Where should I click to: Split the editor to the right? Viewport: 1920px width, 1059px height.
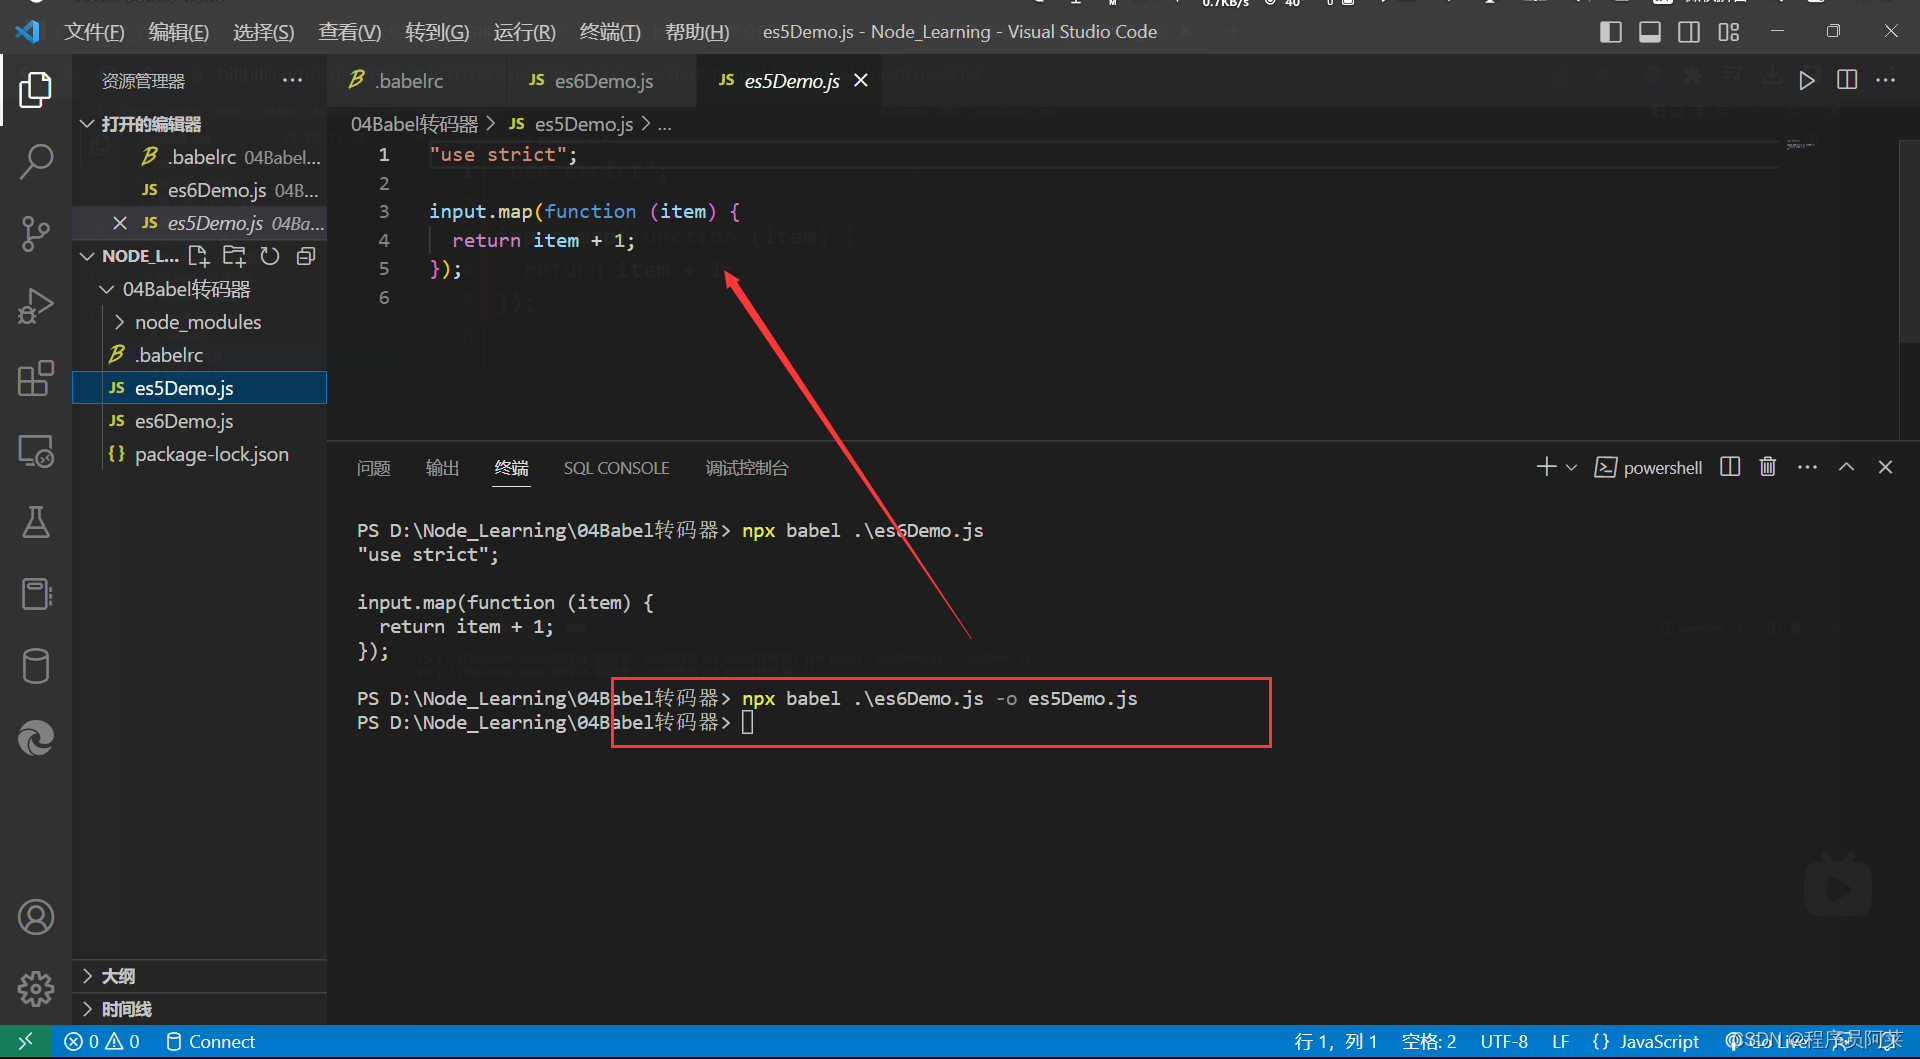[1847, 80]
